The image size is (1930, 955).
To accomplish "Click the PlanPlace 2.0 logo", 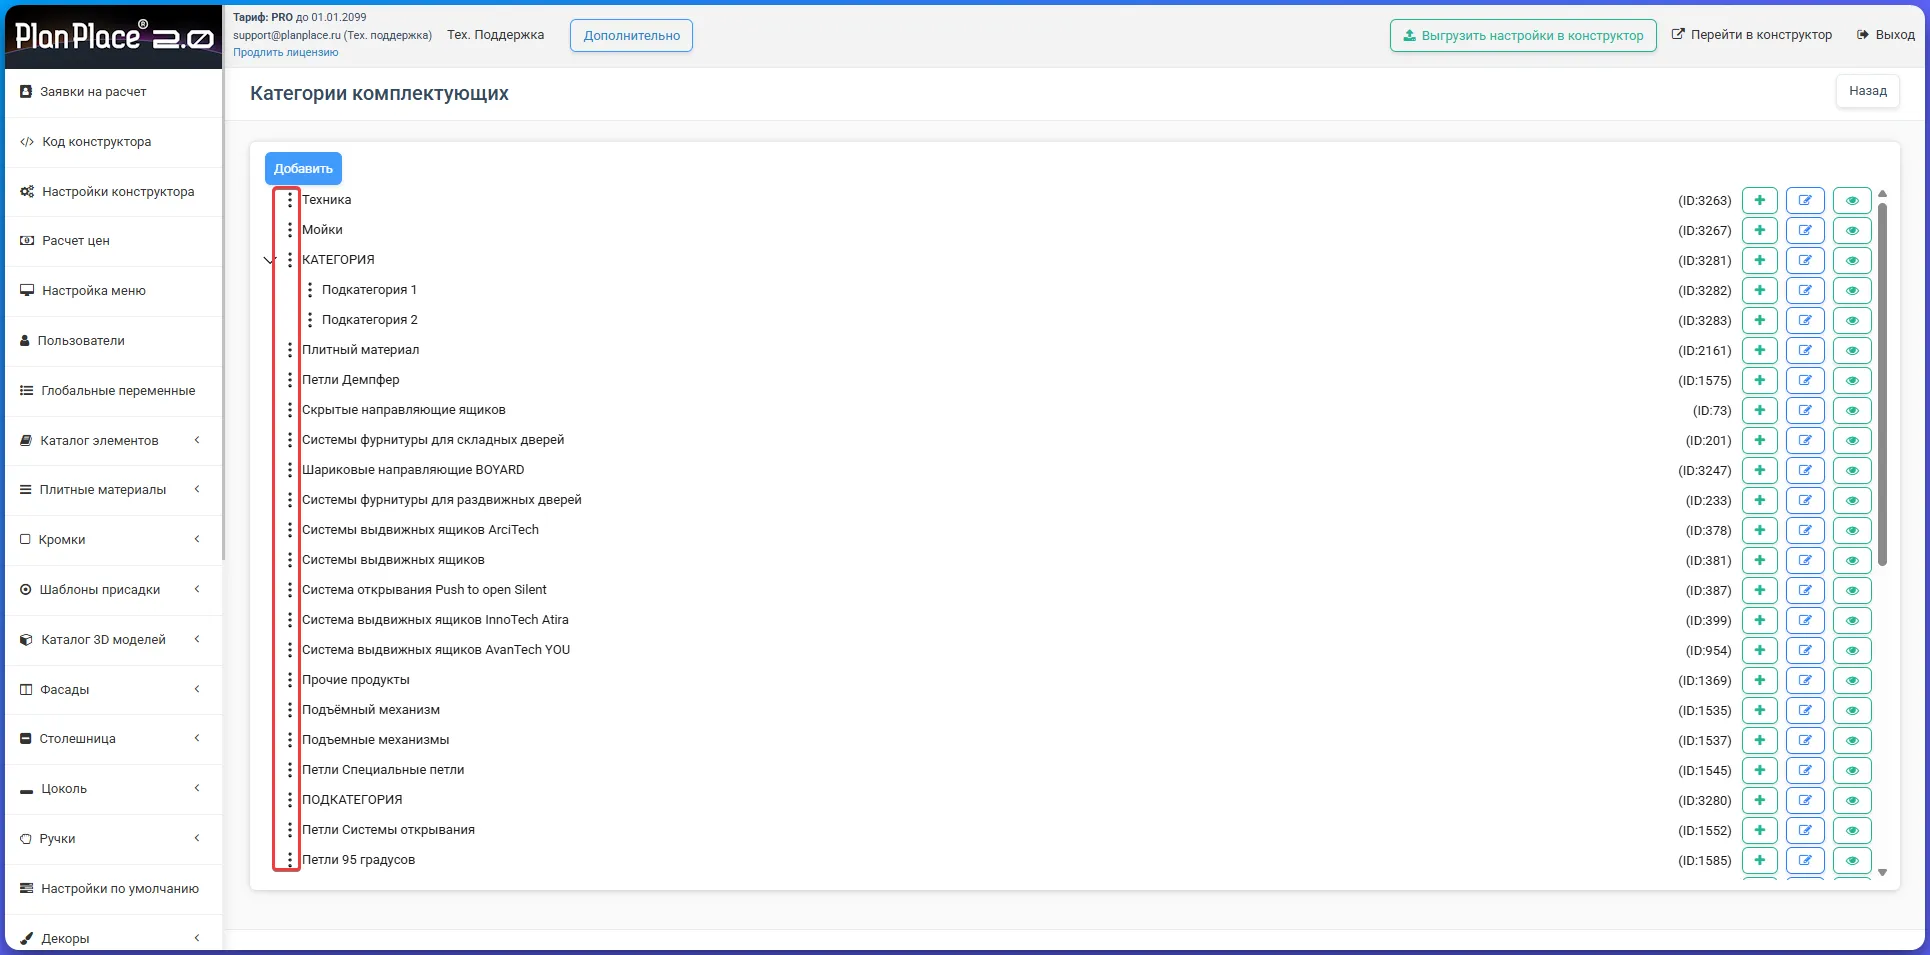I will click(114, 37).
